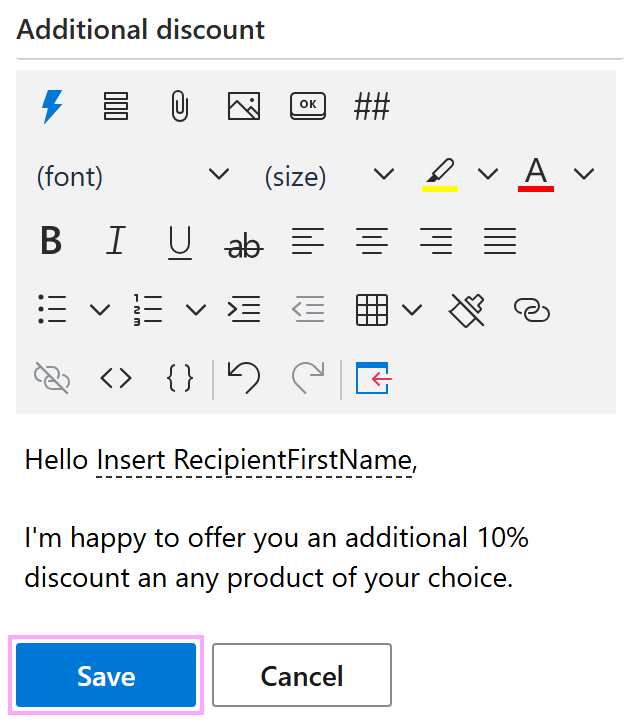Click the lightning bolt macro icon
The height and width of the screenshot is (724, 638).
[51, 106]
